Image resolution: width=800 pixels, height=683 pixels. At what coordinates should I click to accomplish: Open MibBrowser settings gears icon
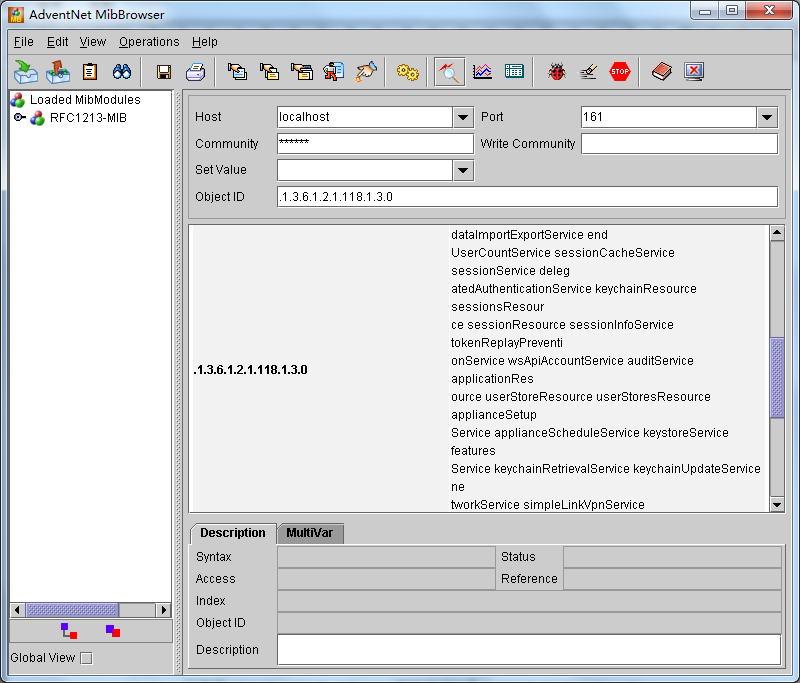(x=408, y=72)
